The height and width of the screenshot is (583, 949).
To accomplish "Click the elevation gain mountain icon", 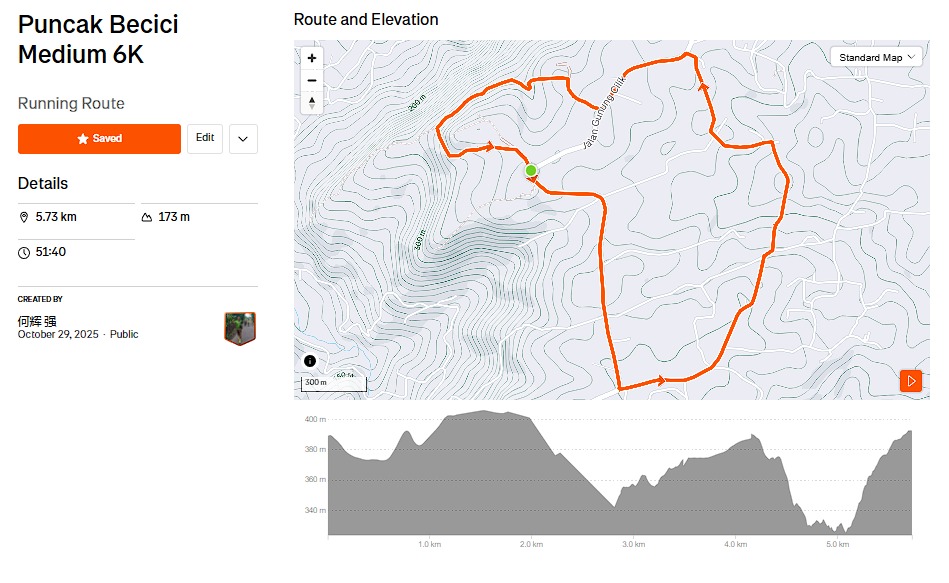I will point(147,217).
